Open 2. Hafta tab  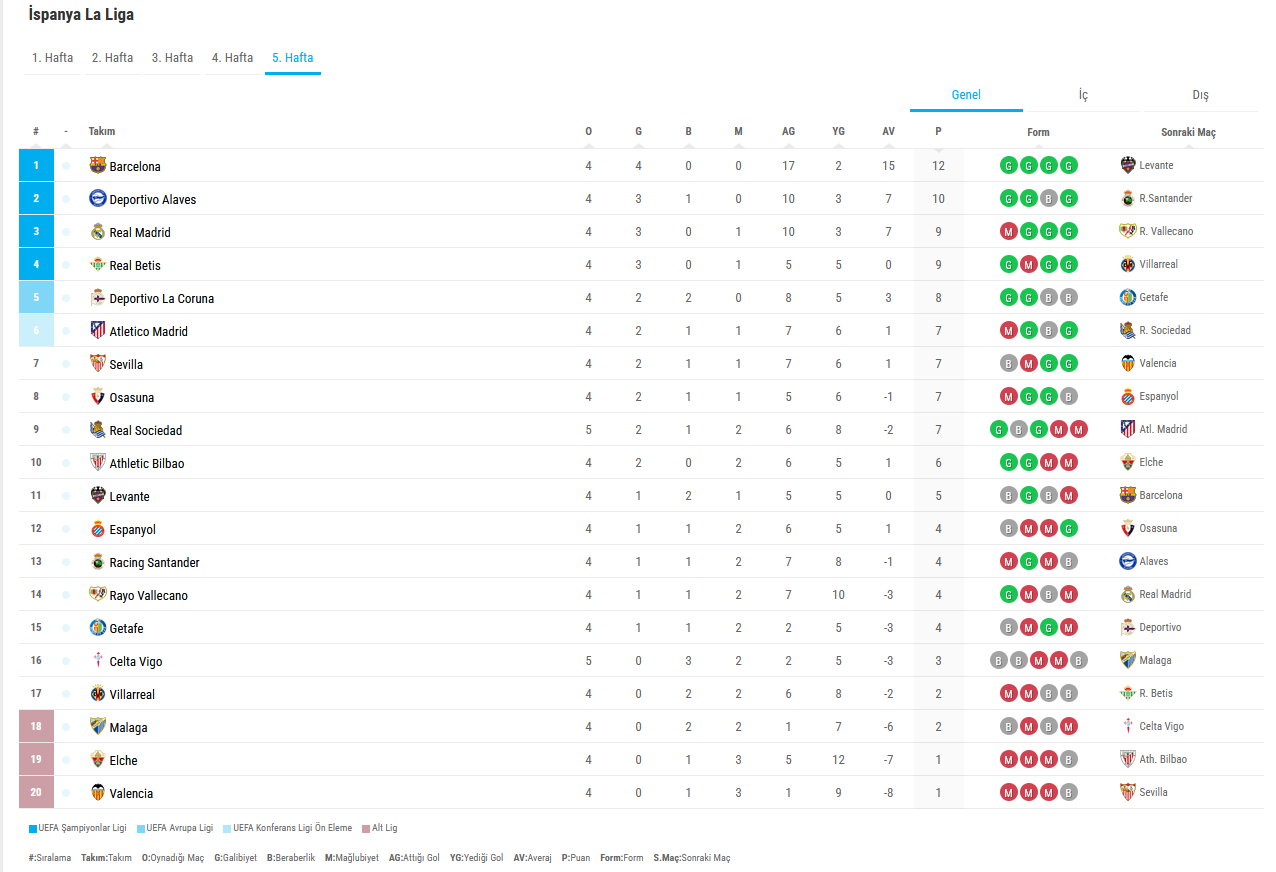(x=113, y=58)
